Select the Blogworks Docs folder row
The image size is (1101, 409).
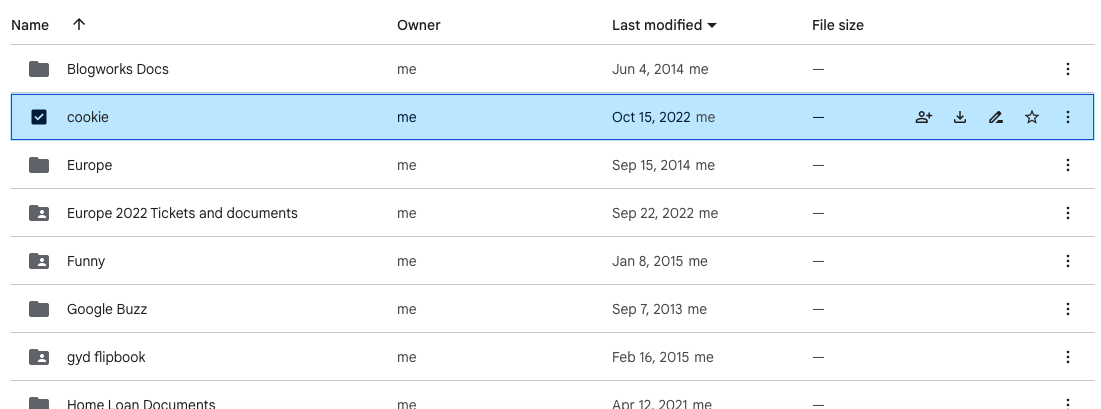pos(552,69)
